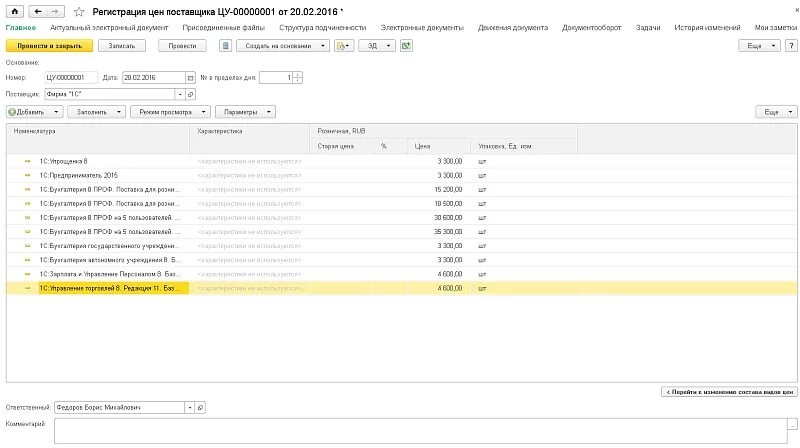Open the Документооборот tab

tap(591, 28)
